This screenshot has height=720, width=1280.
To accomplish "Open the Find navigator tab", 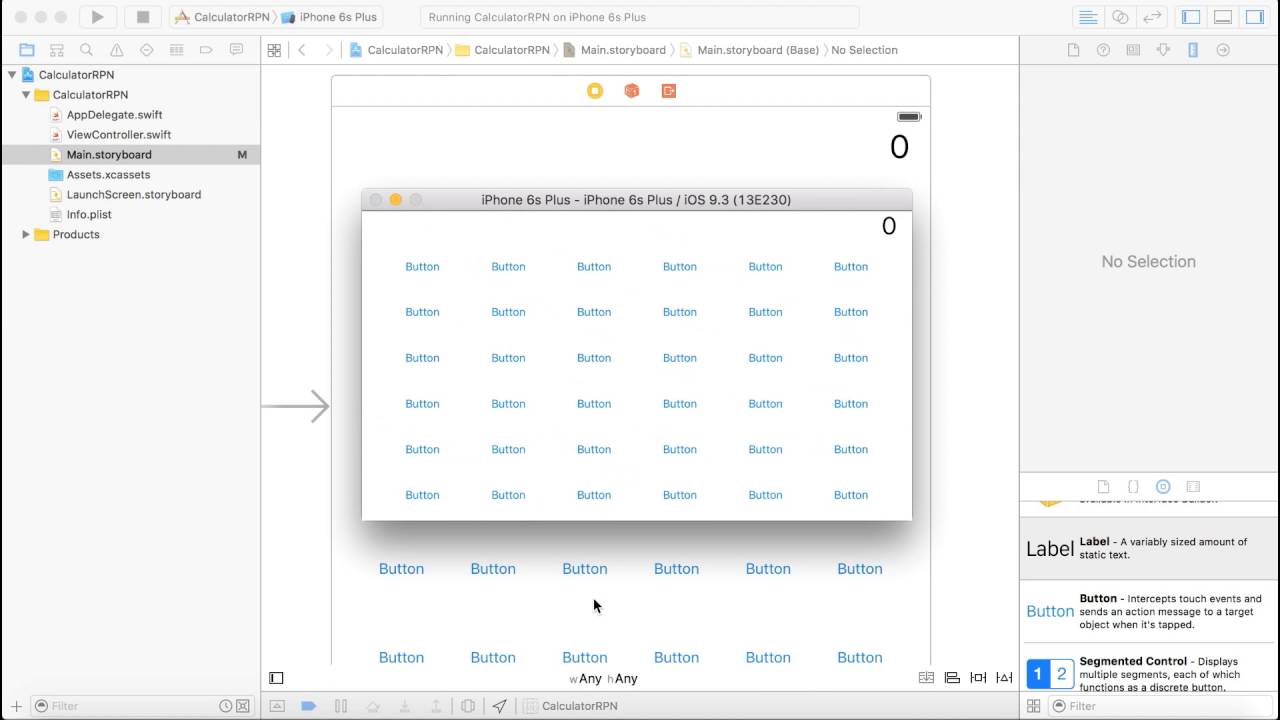I will [87, 50].
